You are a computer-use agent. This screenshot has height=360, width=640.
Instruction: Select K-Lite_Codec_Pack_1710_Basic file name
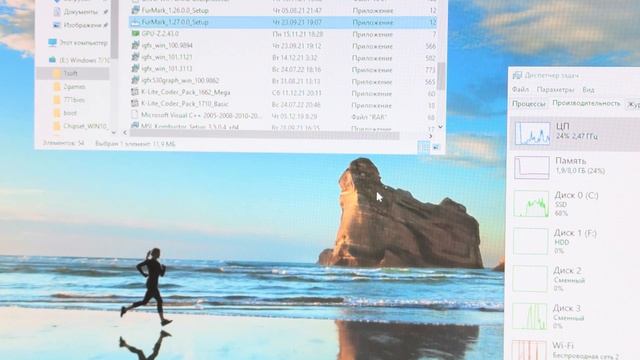click(184, 104)
